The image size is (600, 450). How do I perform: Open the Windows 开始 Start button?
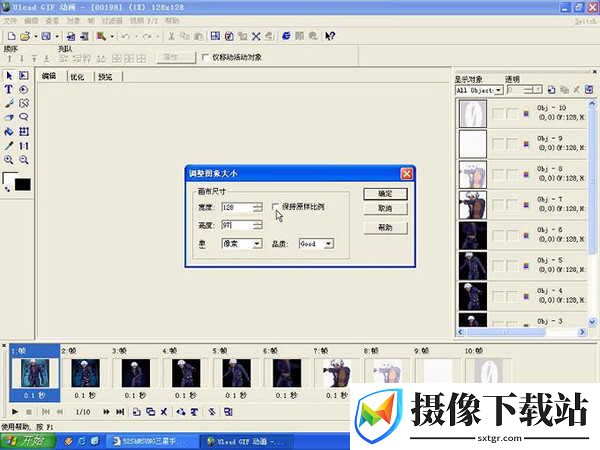point(28,441)
